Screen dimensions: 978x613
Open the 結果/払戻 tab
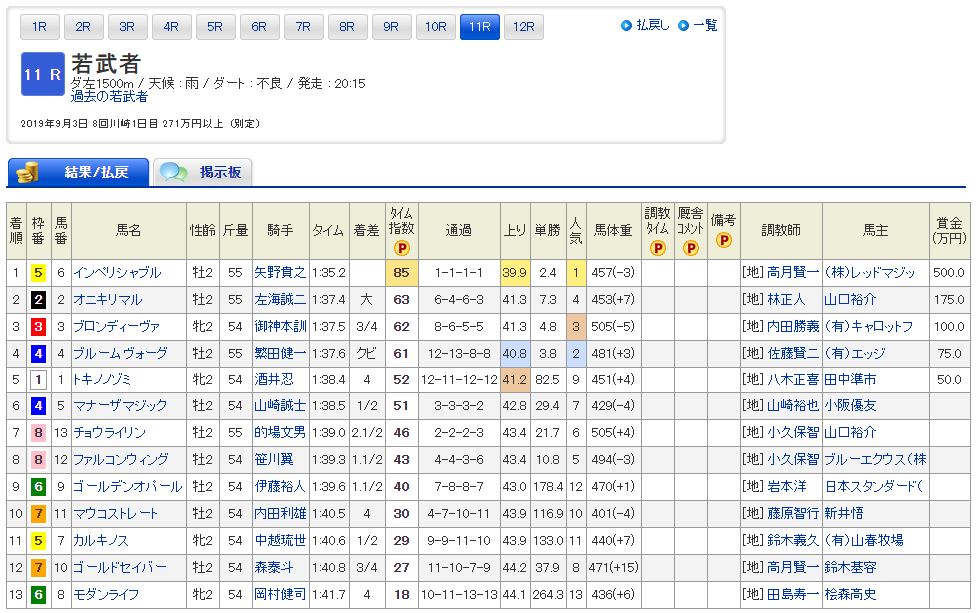pyautogui.click(x=78, y=172)
